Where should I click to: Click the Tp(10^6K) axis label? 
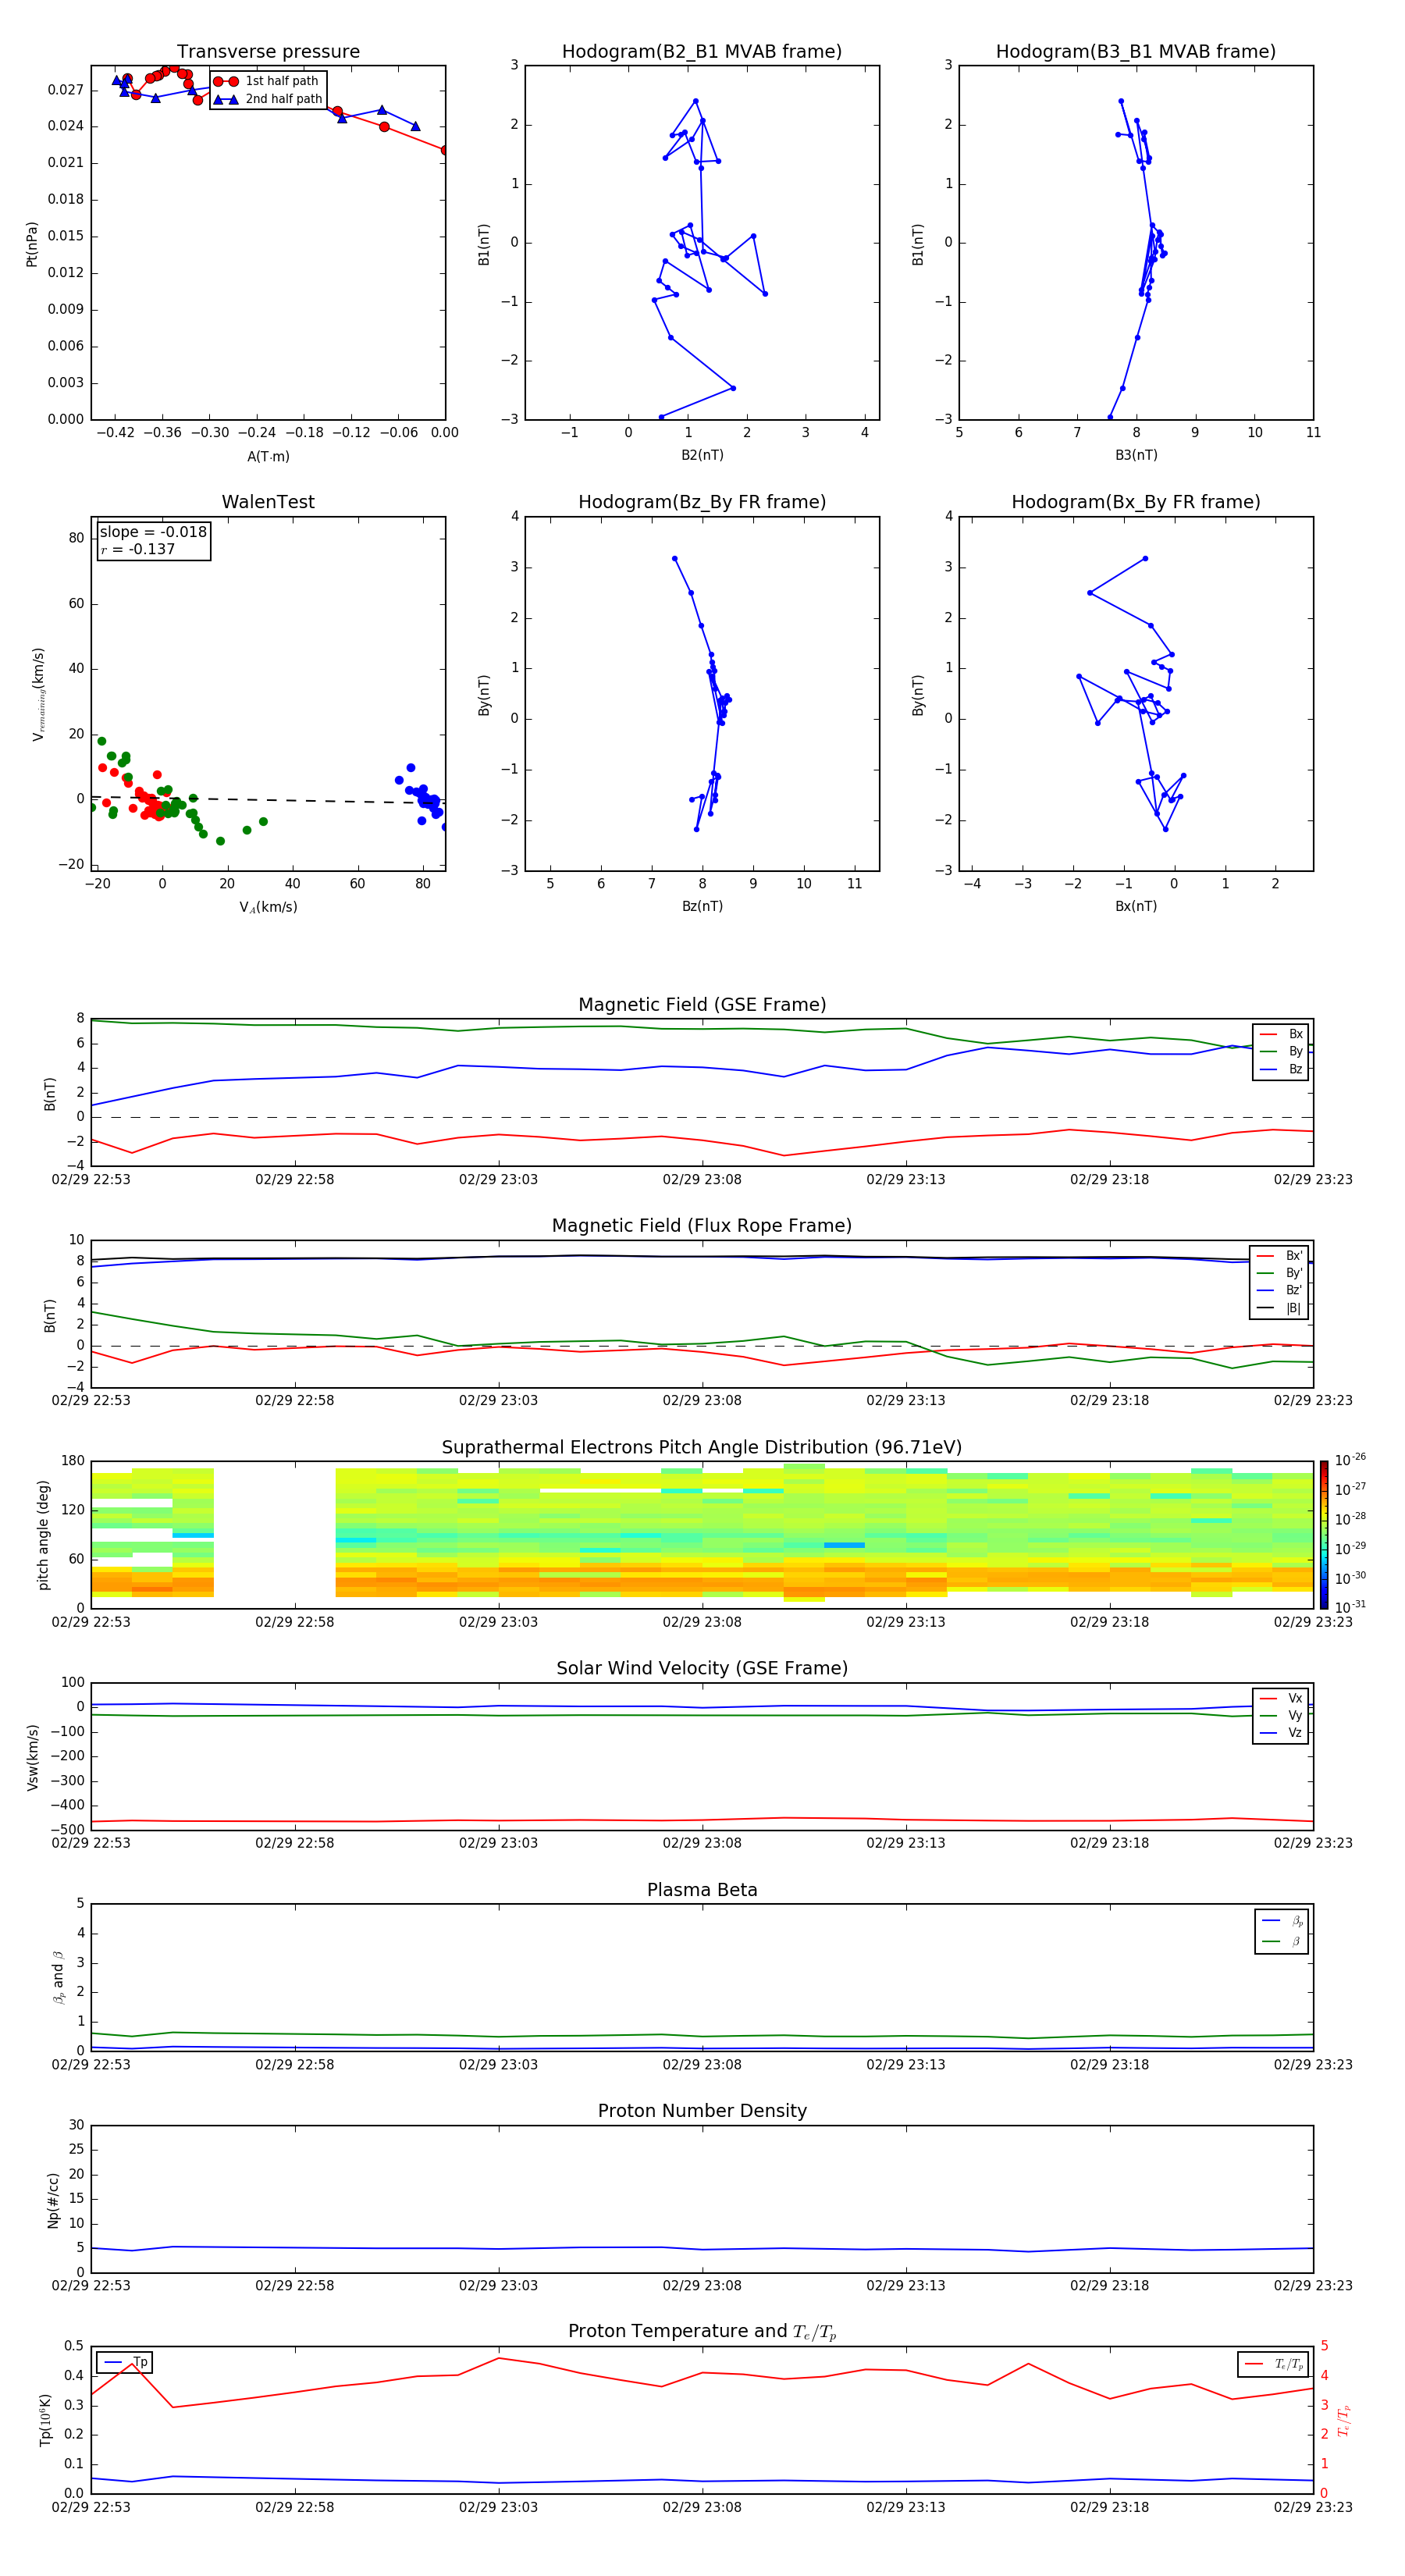45,2420
